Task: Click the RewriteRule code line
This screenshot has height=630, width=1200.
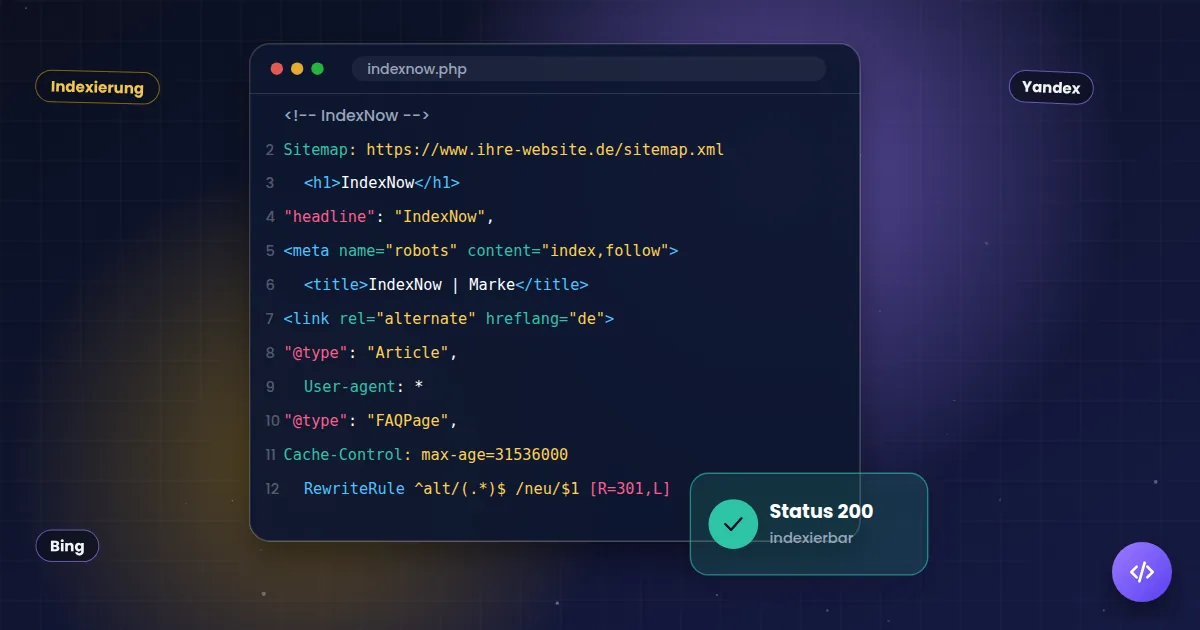Action: click(487, 489)
